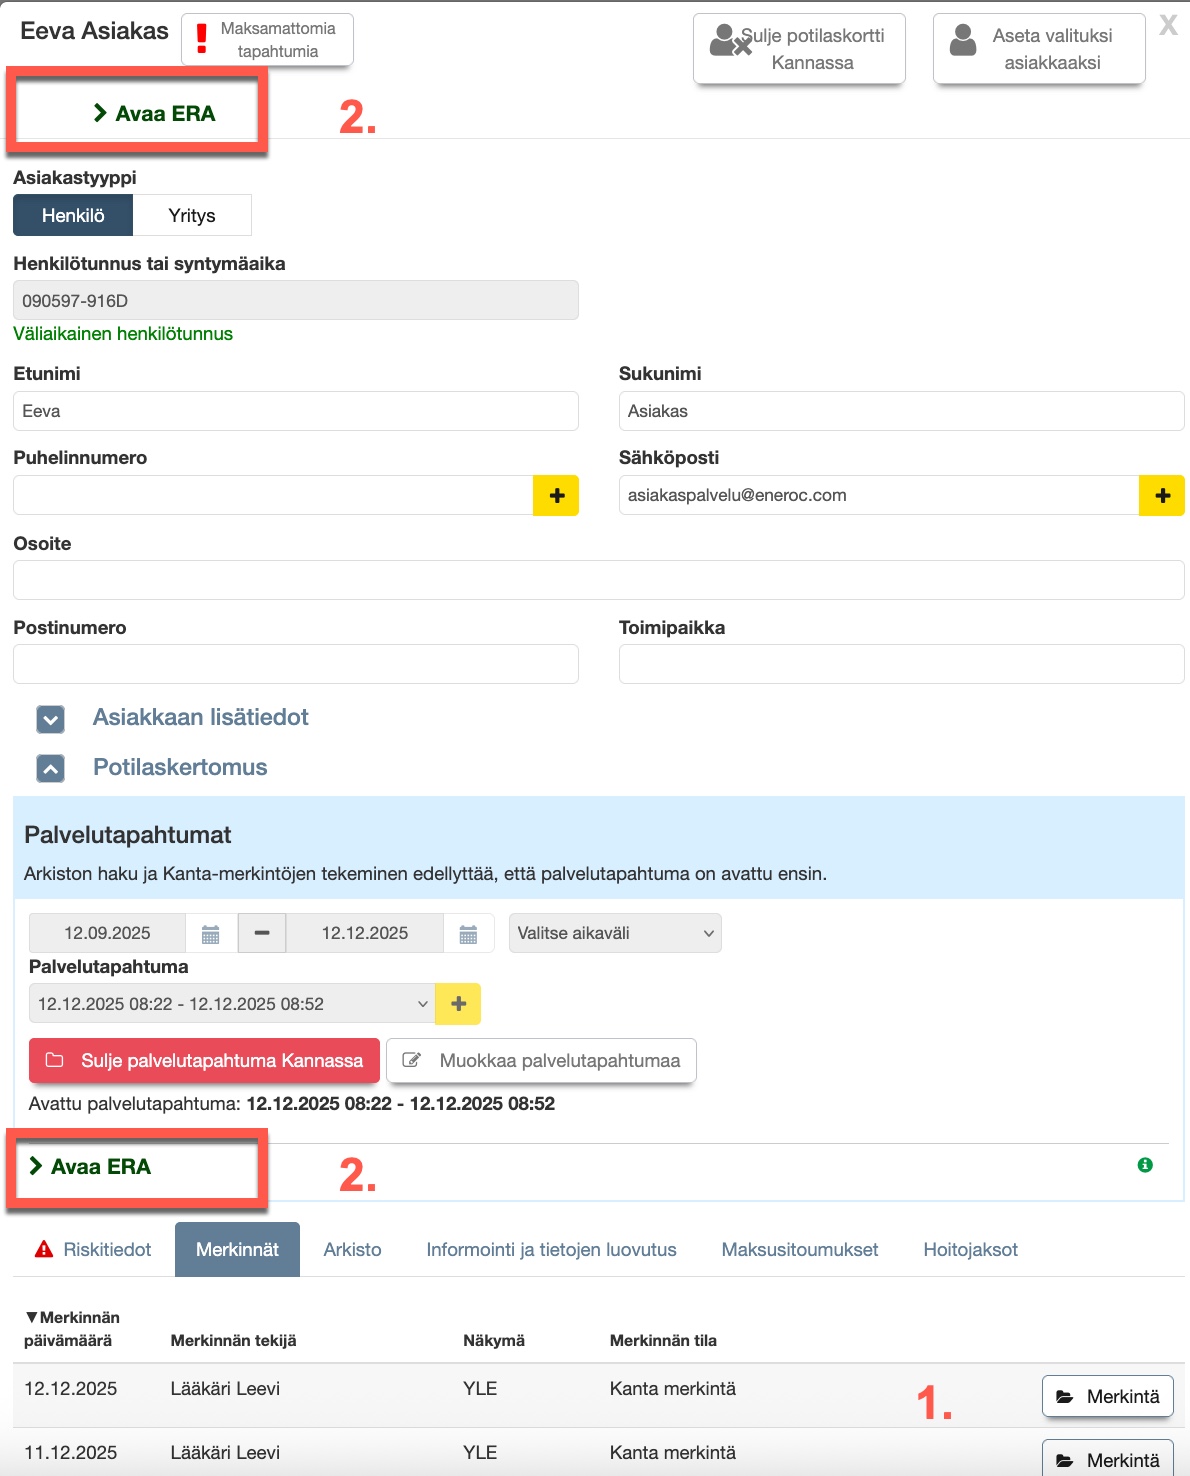
Task: Close the customer card with X
Action: tap(1167, 26)
